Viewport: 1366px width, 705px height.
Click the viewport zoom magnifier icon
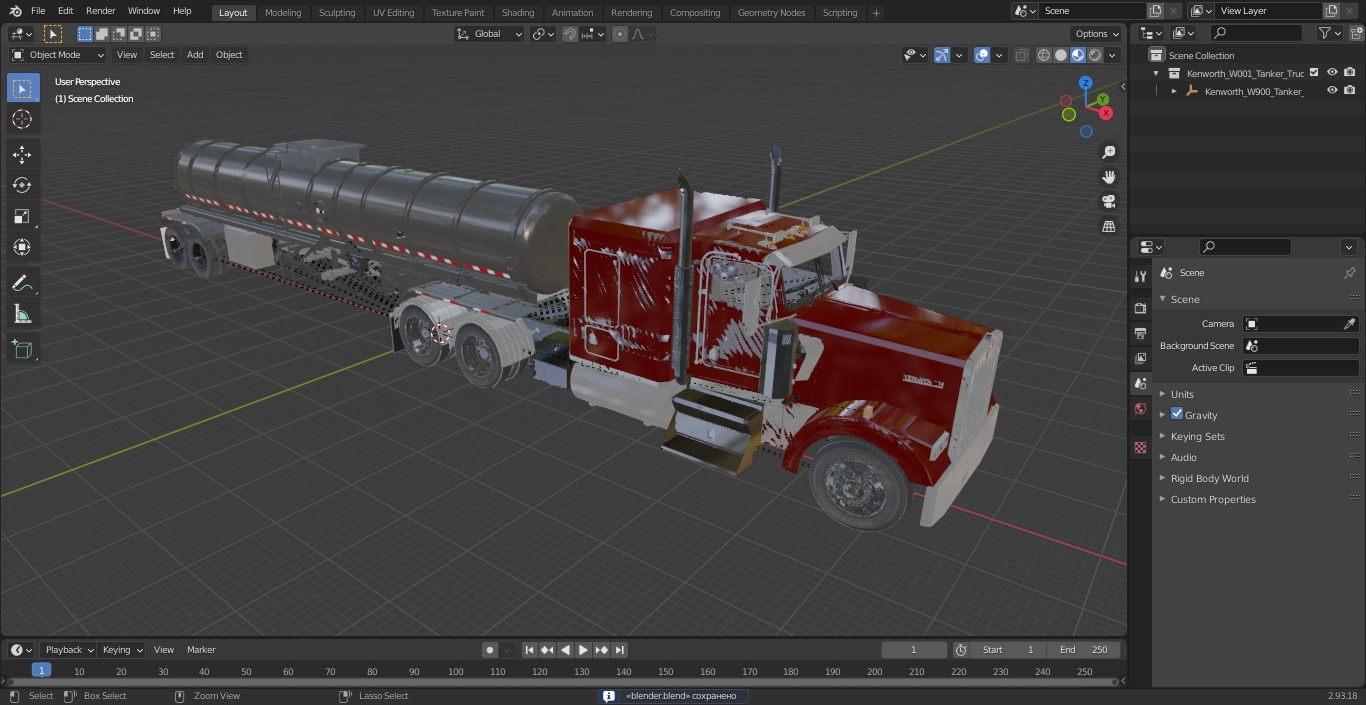tap(1108, 152)
